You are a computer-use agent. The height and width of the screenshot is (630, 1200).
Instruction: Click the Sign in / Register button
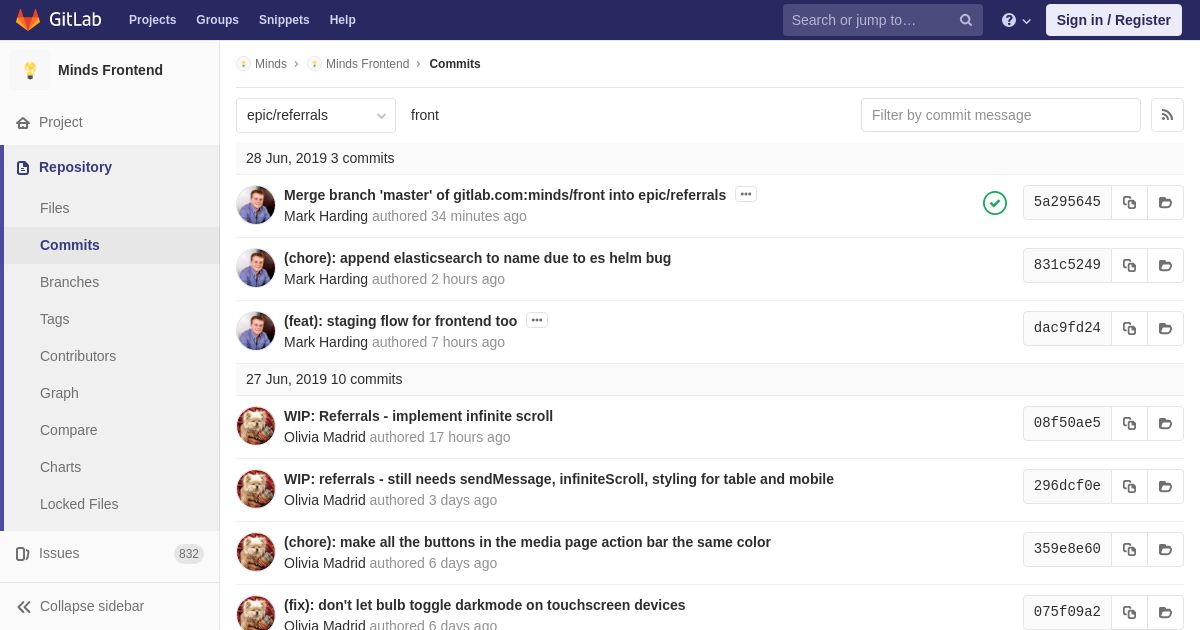click(1114, 20)
